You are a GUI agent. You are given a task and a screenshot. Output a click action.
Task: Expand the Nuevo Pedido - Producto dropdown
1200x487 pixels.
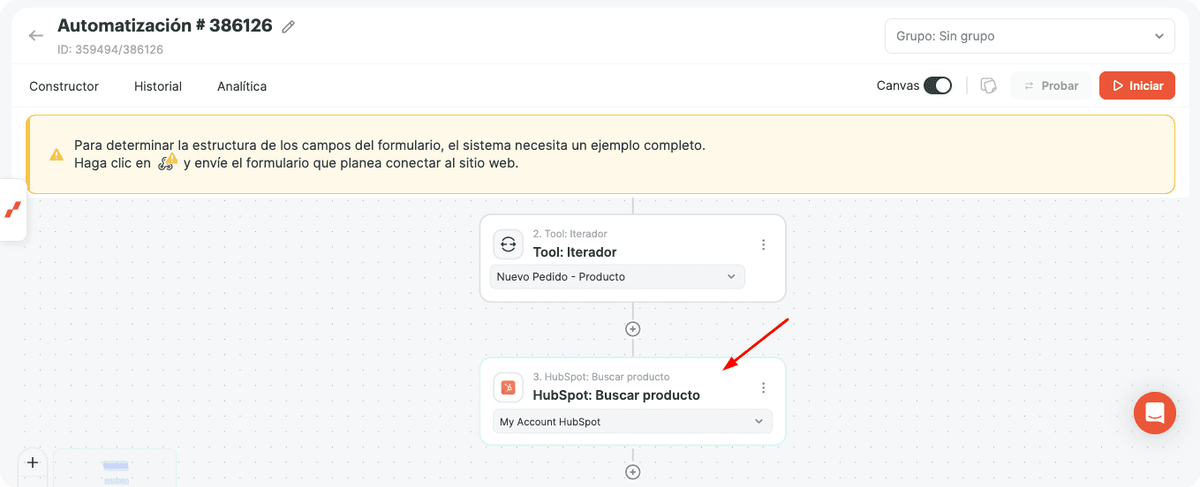point(617,277)
